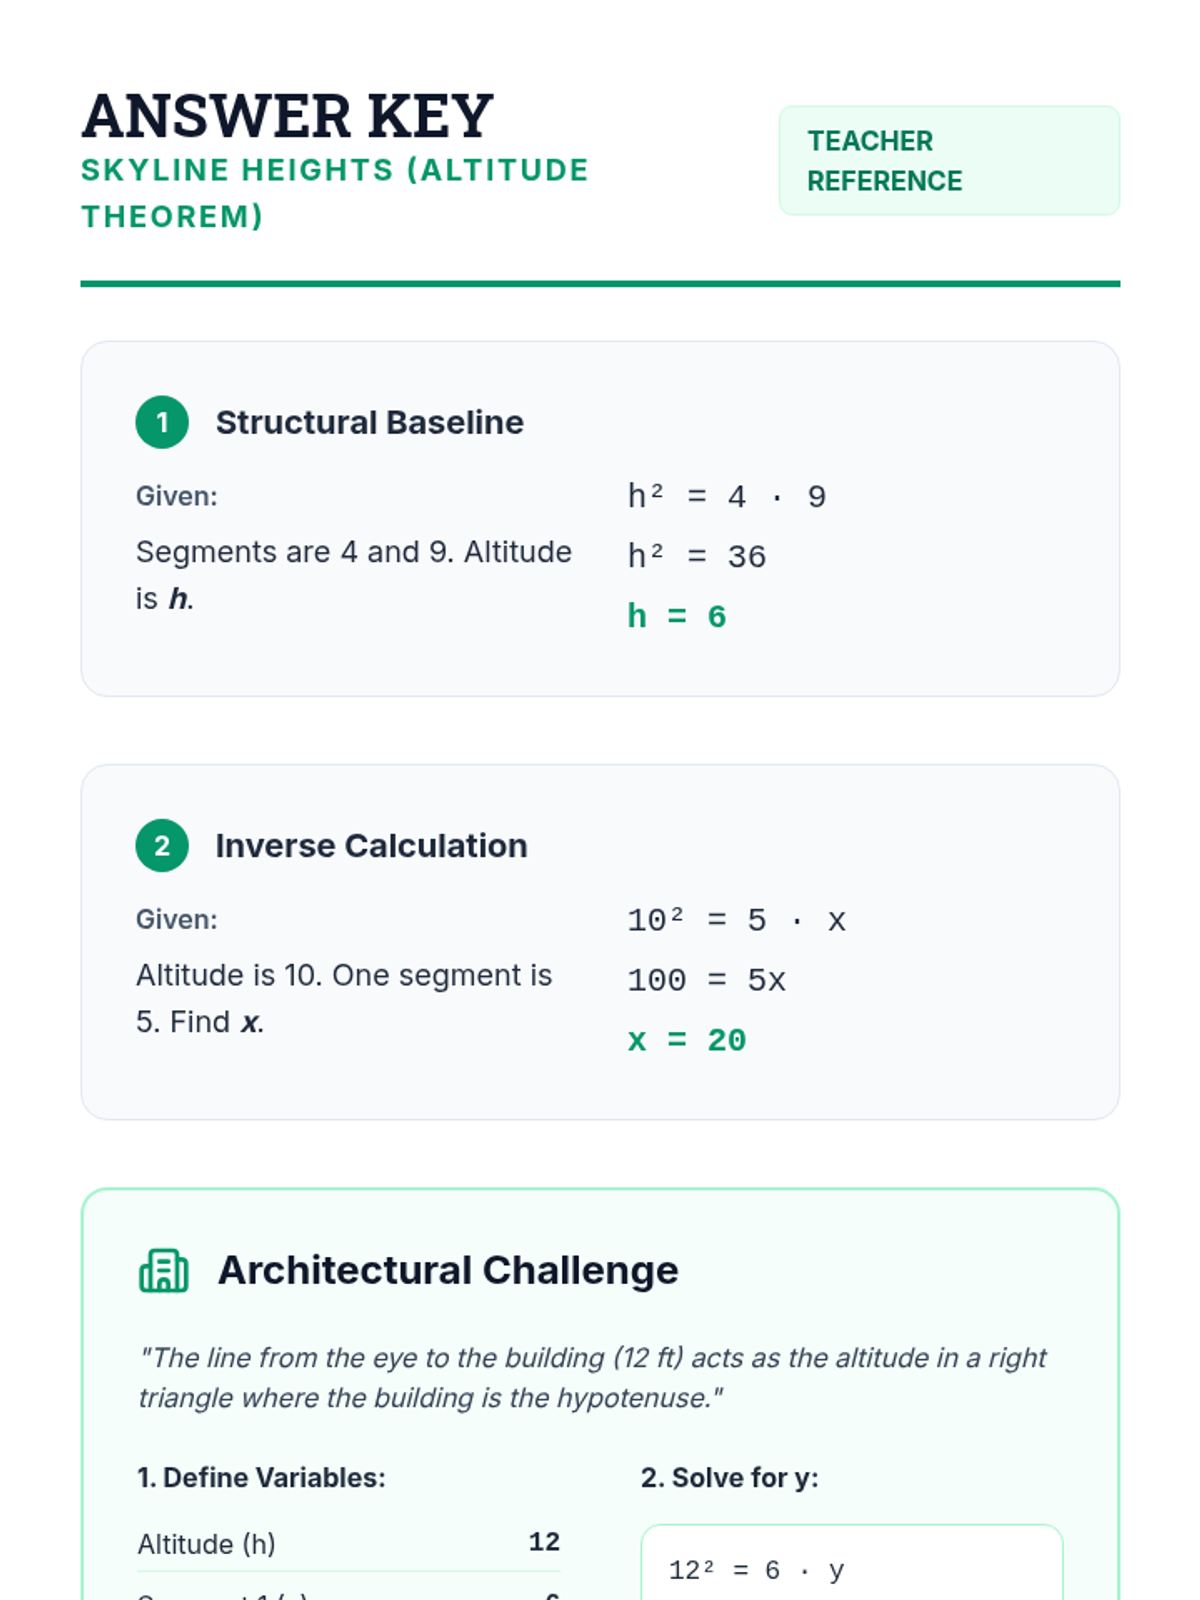This screenshot has height=1600, width=1200.
Task: Click the Inverse Calculation heading
Action: coord(371,846)
